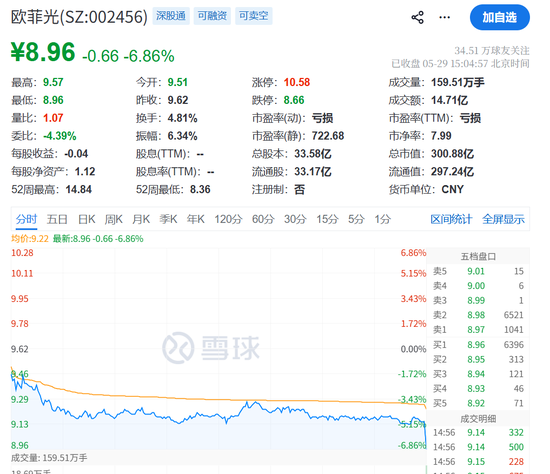Open the share icon
The width and height of the screenshot is (550, 474).
coord(417,17)
